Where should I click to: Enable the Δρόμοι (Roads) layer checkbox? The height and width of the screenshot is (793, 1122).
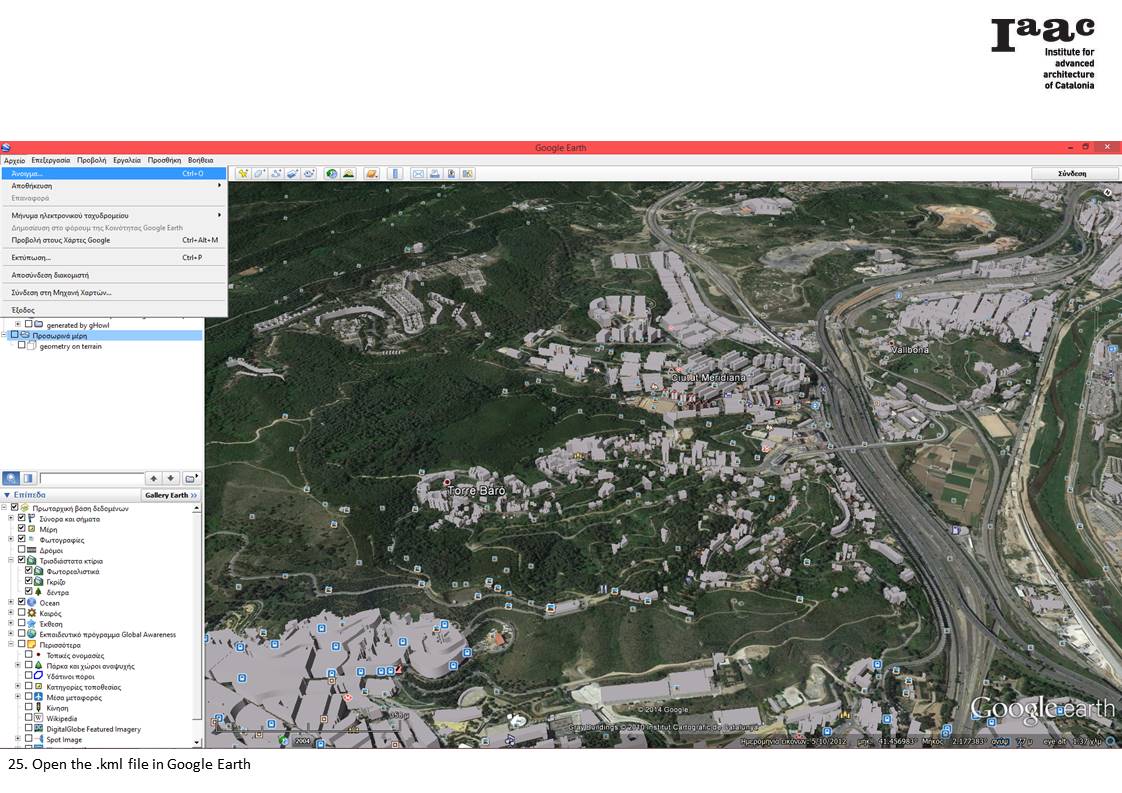click(21, 550)
